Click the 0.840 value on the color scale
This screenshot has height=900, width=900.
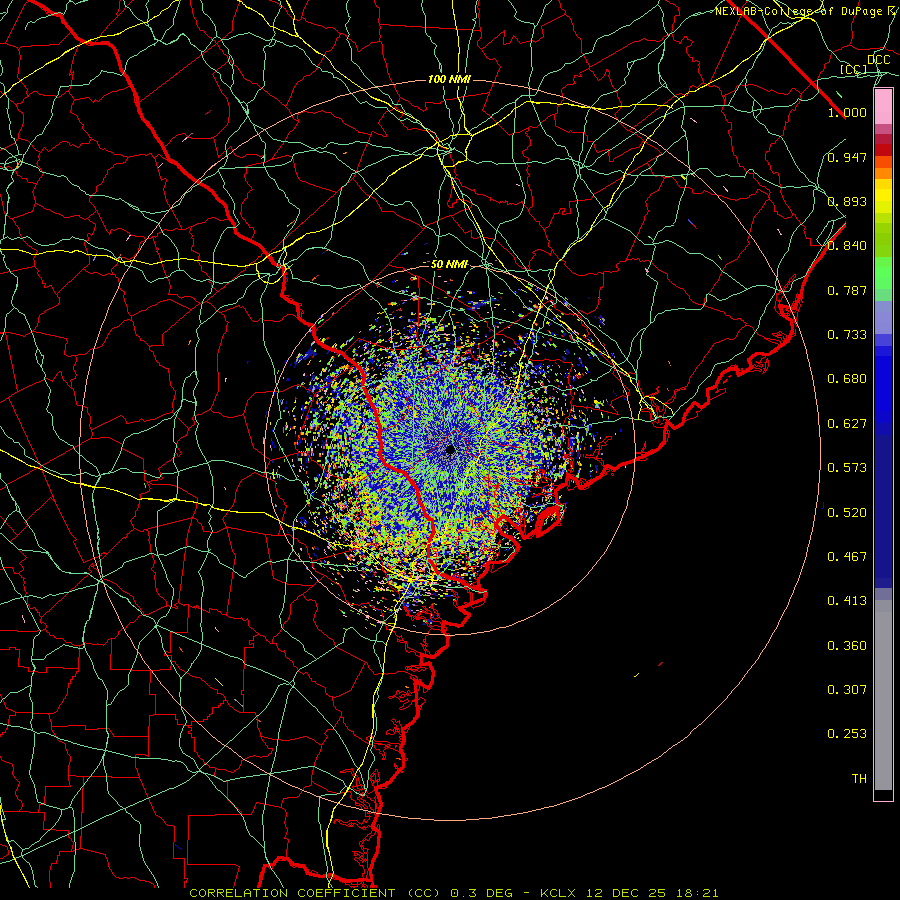[847, 246]
